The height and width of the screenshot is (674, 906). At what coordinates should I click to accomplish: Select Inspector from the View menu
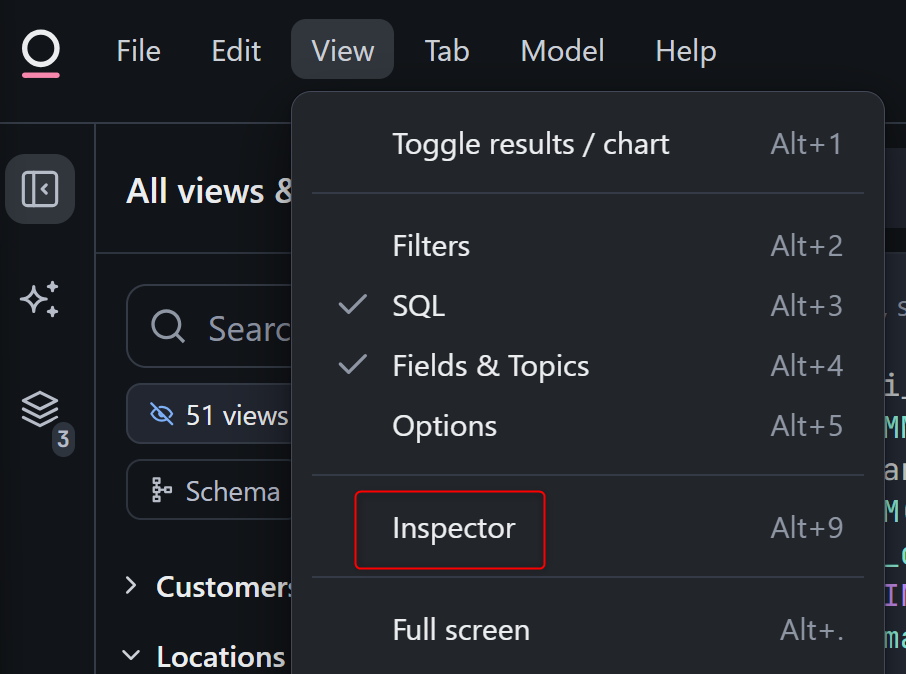pos(453,528)
